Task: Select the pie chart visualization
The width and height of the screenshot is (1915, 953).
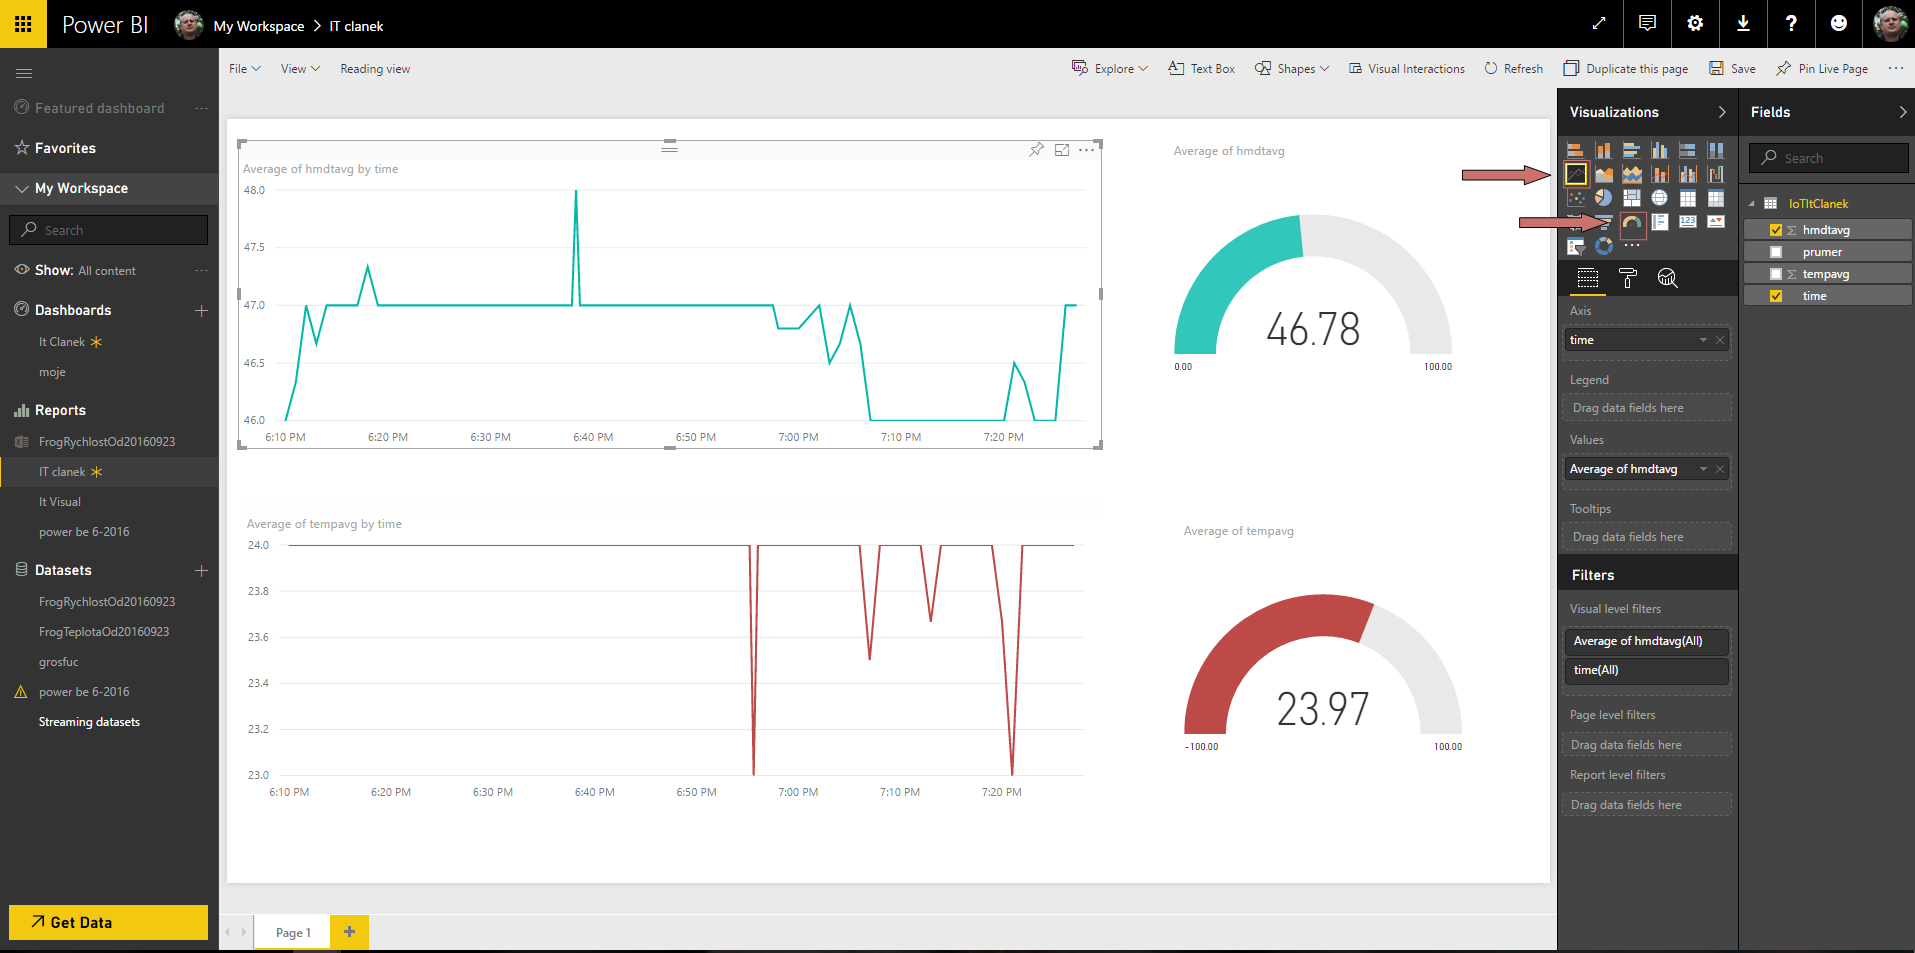Action: (x=1603, y=198)
